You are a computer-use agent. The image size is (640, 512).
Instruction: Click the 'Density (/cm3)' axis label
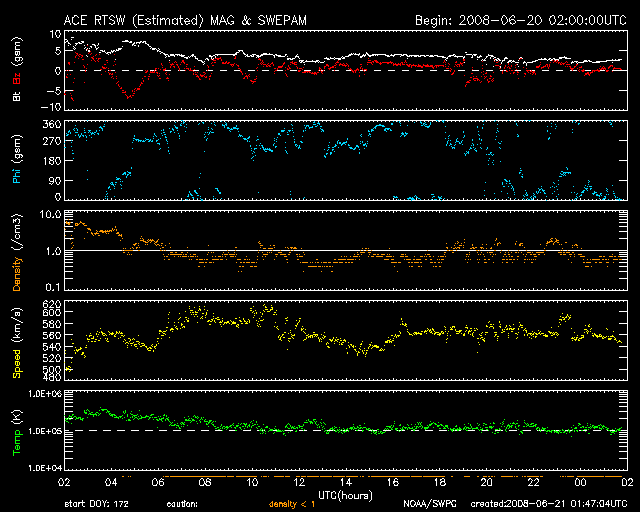point(17,252)
